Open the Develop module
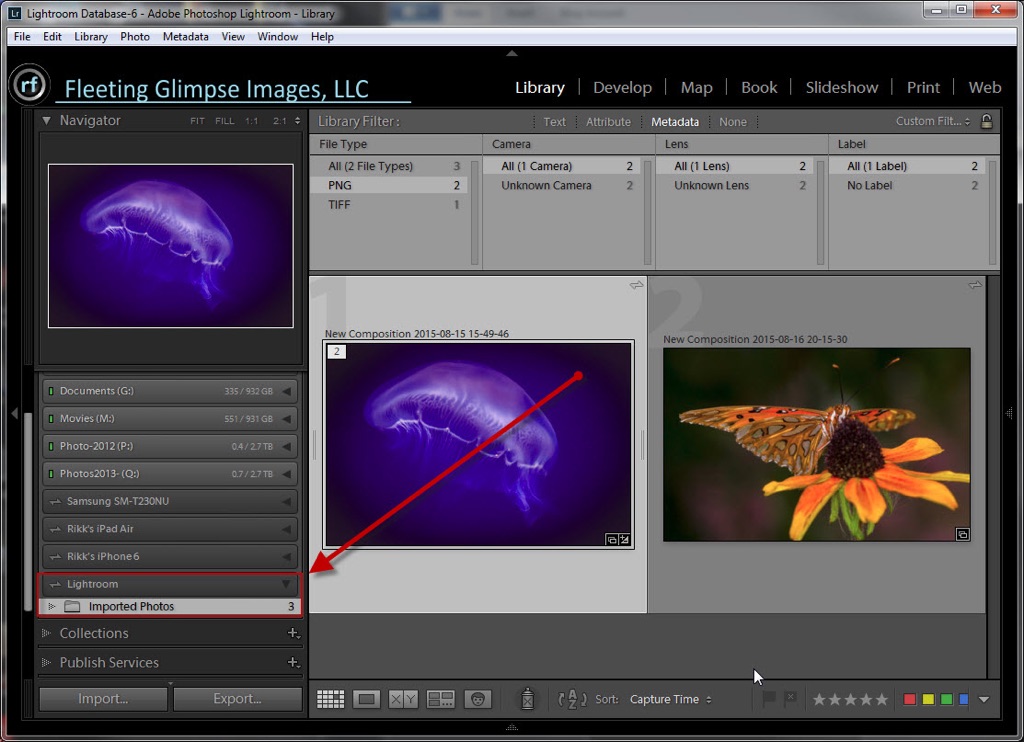The image size is (1024, 742). [622, 87]
